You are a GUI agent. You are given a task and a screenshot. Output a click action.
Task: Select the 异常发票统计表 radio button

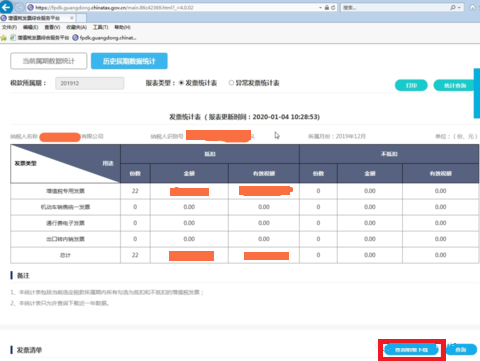pyautogui.click(x=231, y=83)
